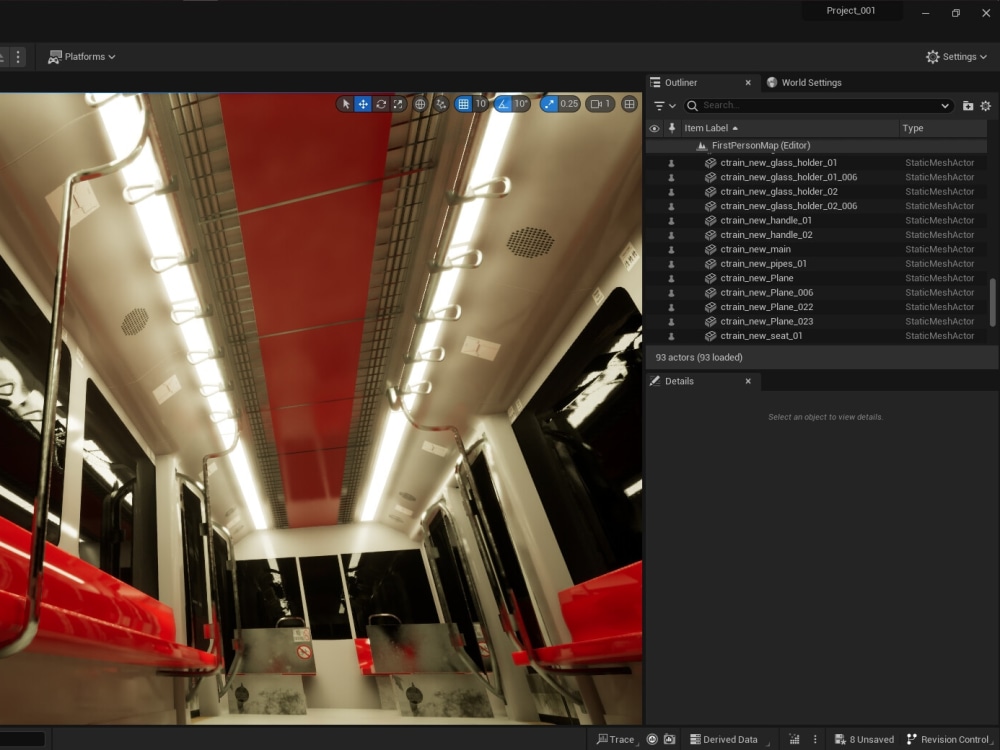Open the status bar compile options dots
Viewport: 1000px width, 750px height.
(814, 739)
